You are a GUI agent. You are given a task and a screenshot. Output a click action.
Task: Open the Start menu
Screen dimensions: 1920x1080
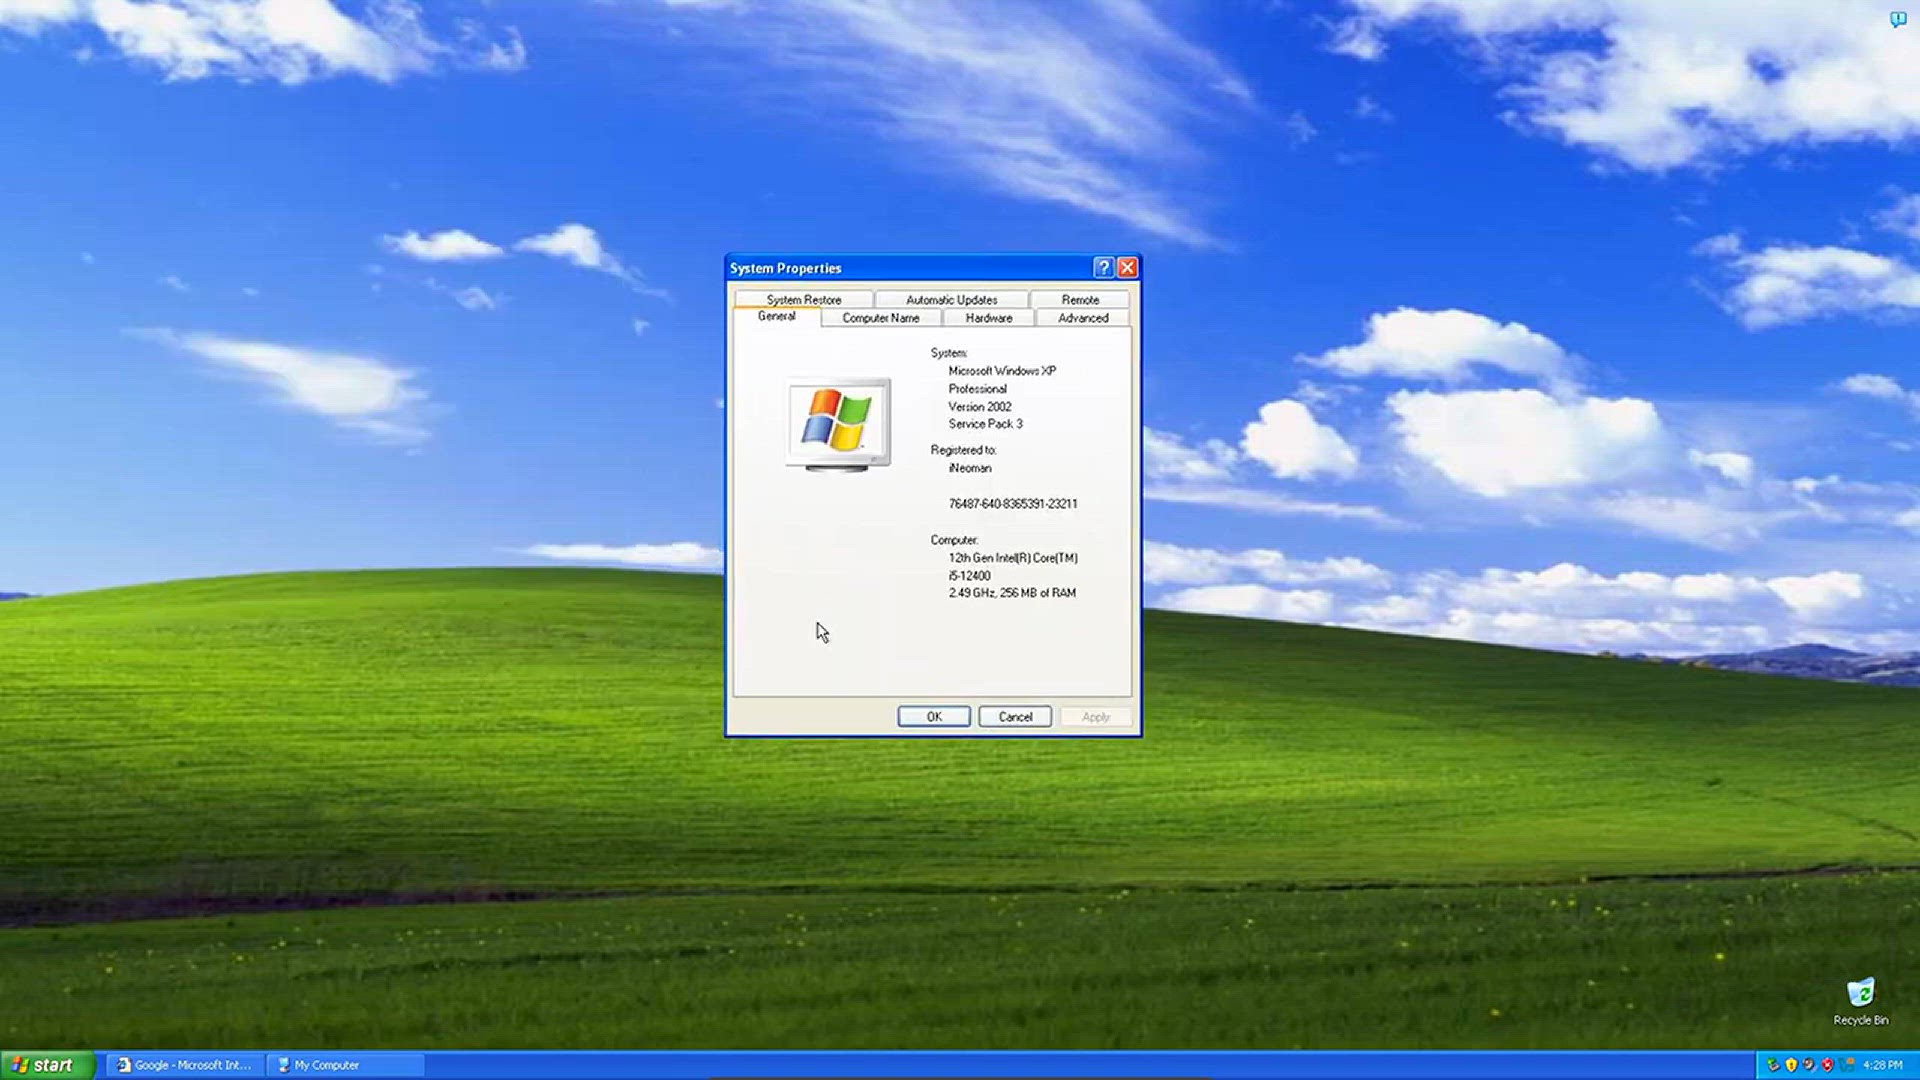pos(47,1065)
